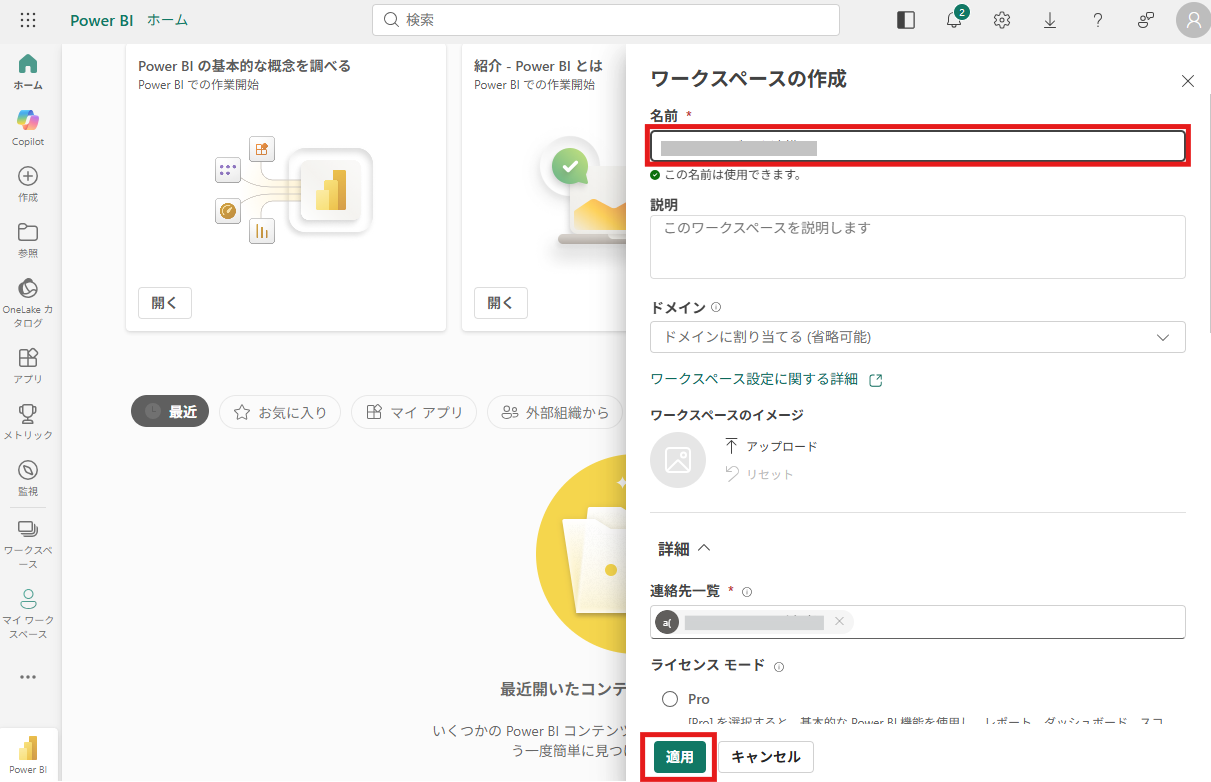Expand the sidebar more options ellipsis
This screenshot has width=1211, height=782.
tap(28, 677)
